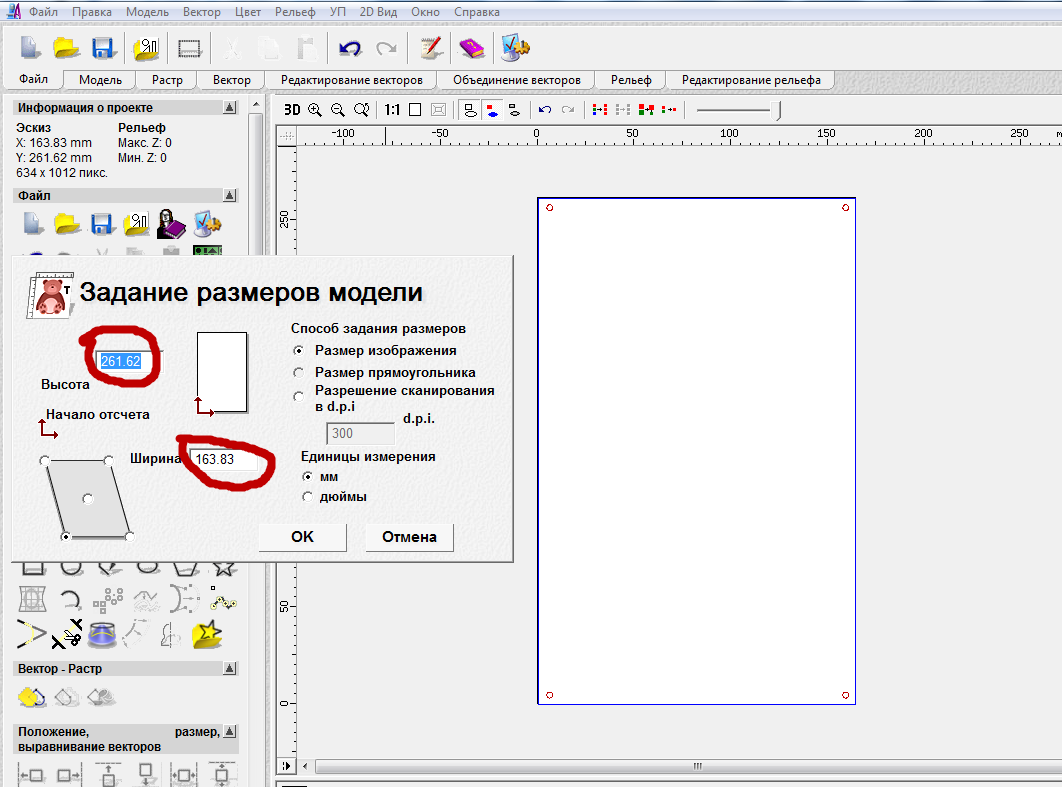
Task: Open the Правка menu
Action: click(92, 12)
